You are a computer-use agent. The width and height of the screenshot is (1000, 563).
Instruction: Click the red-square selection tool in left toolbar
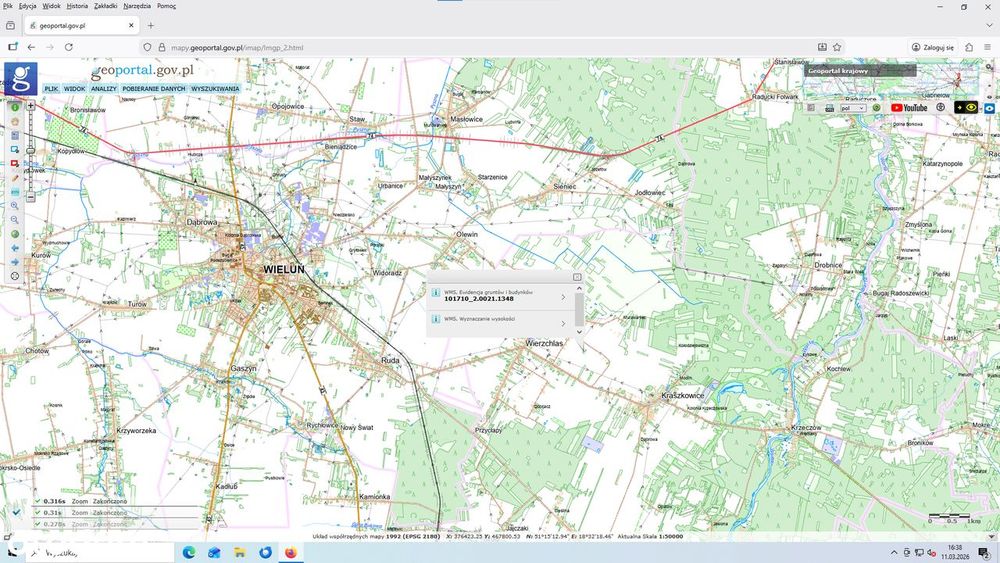[x=15, y=163]
